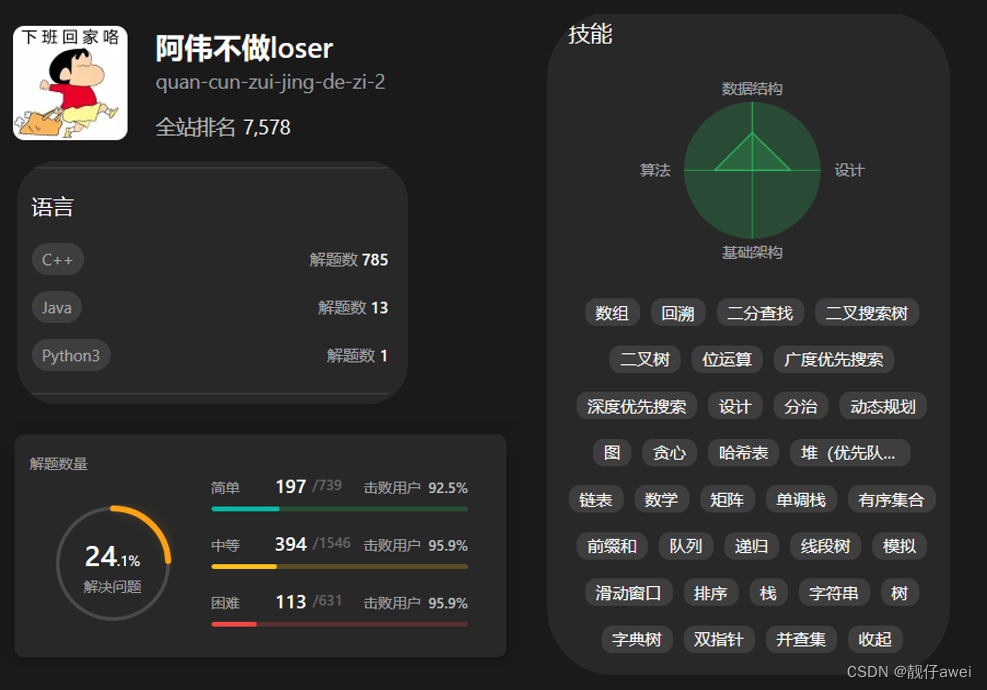Click the 设计 radar axis label
The image size is (987, 690).
coord(850,170)
